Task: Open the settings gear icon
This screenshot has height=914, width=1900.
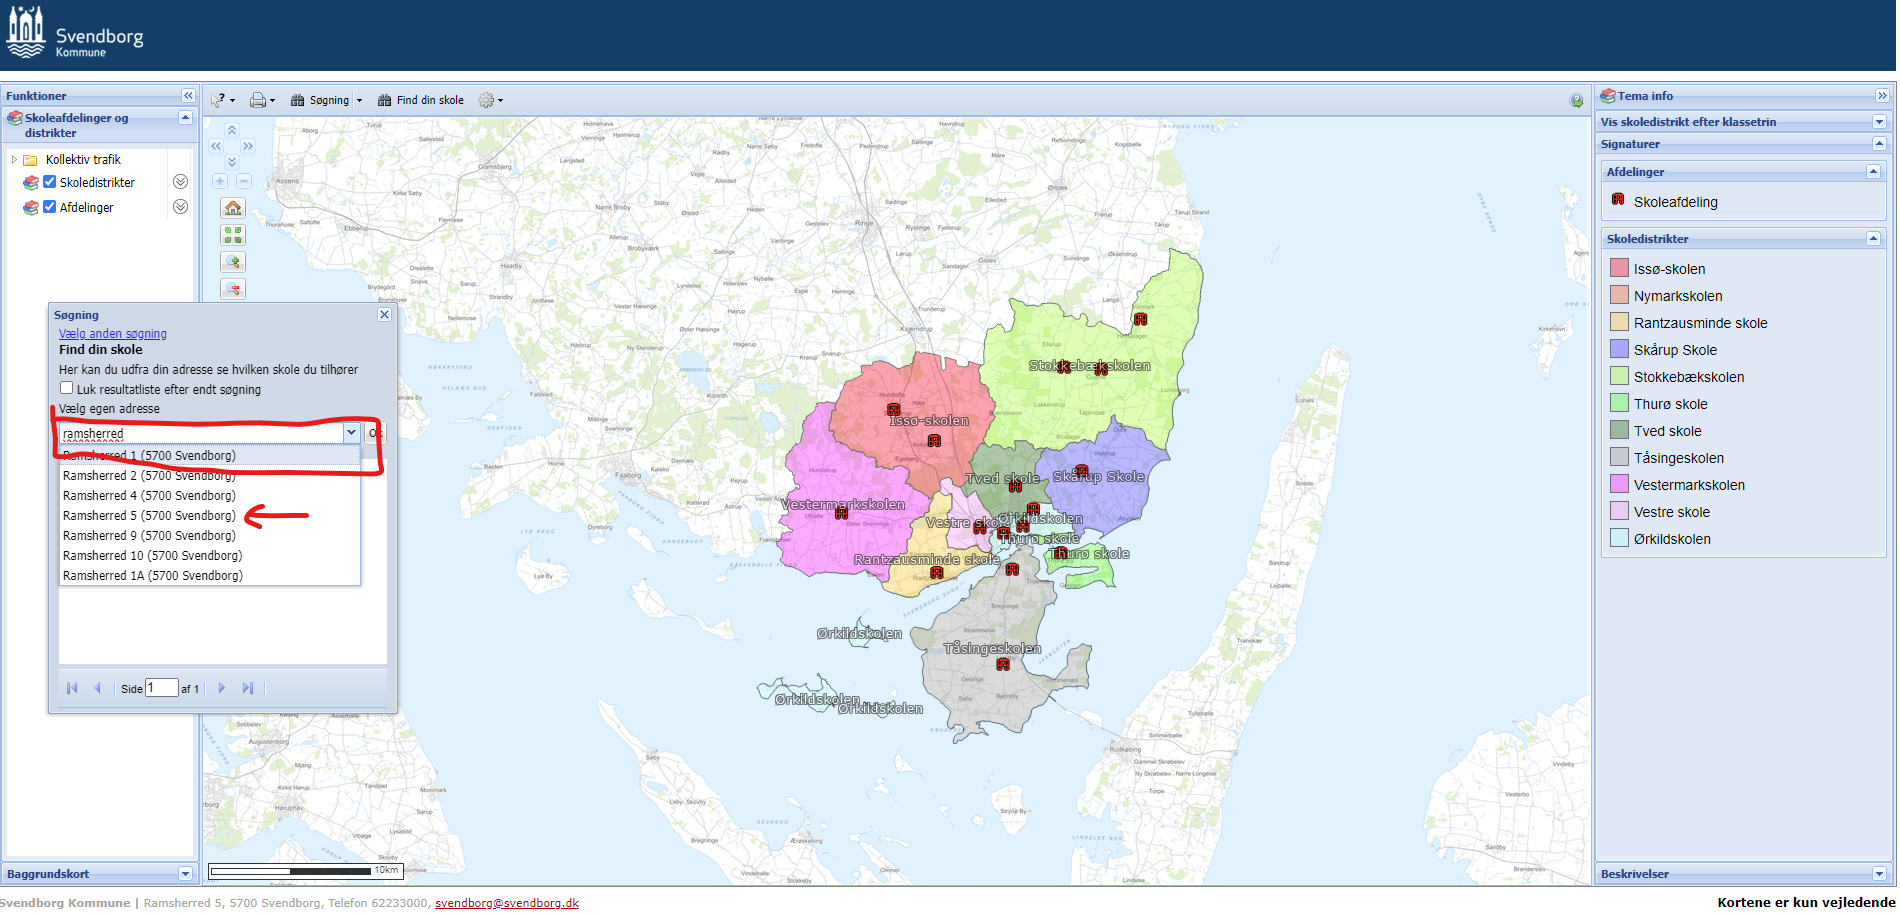Action: [487, 100]
